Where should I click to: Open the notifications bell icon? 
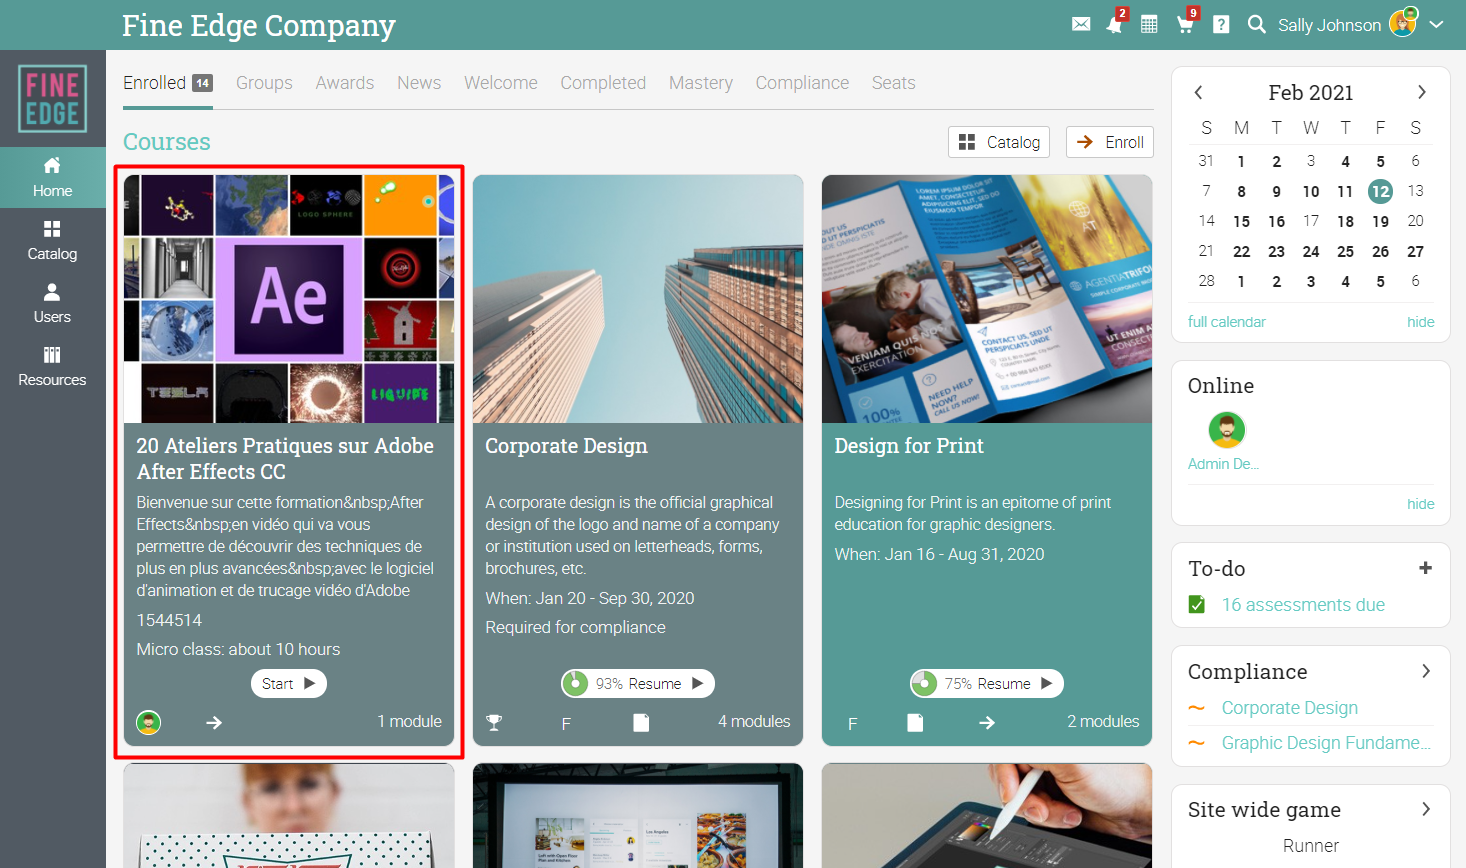click(x=1115, y=24)
